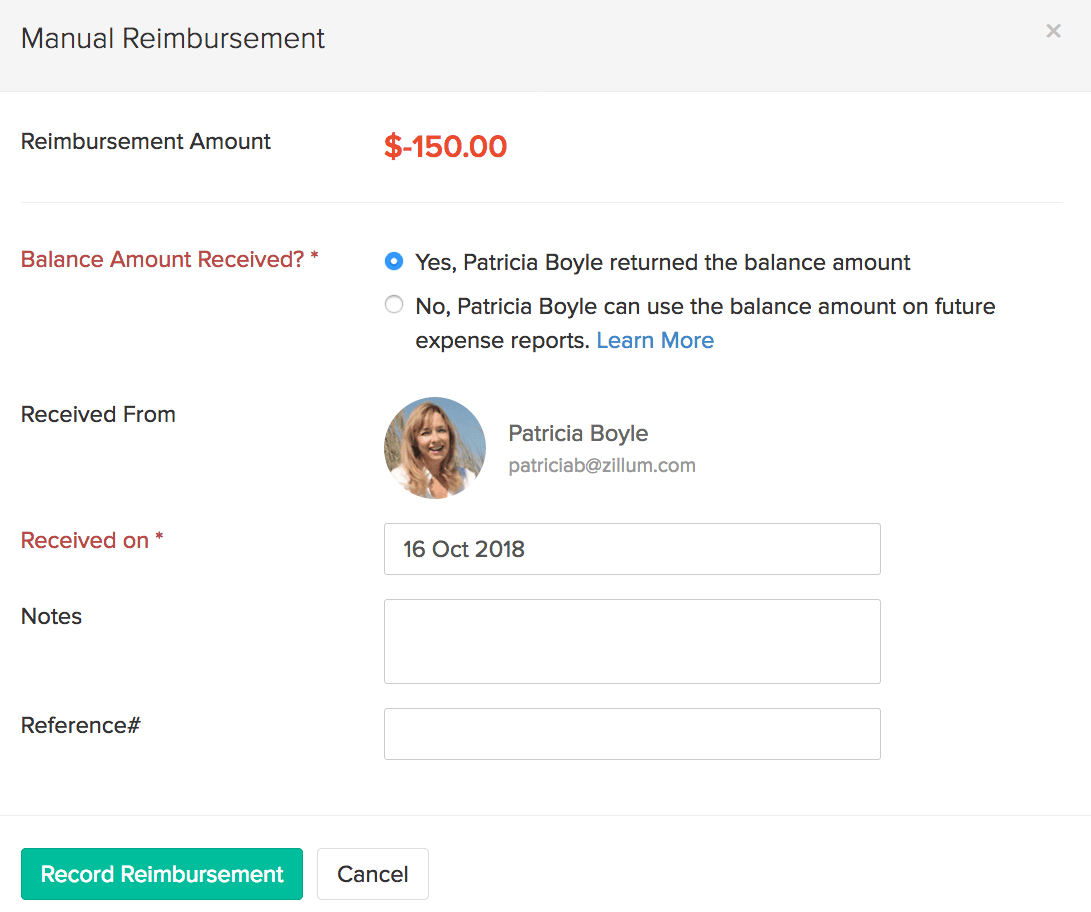Viewport: 1091px width, 912px height.
Task: Click the $-150.00 reimbursement amount
Action: click(445, 147)
